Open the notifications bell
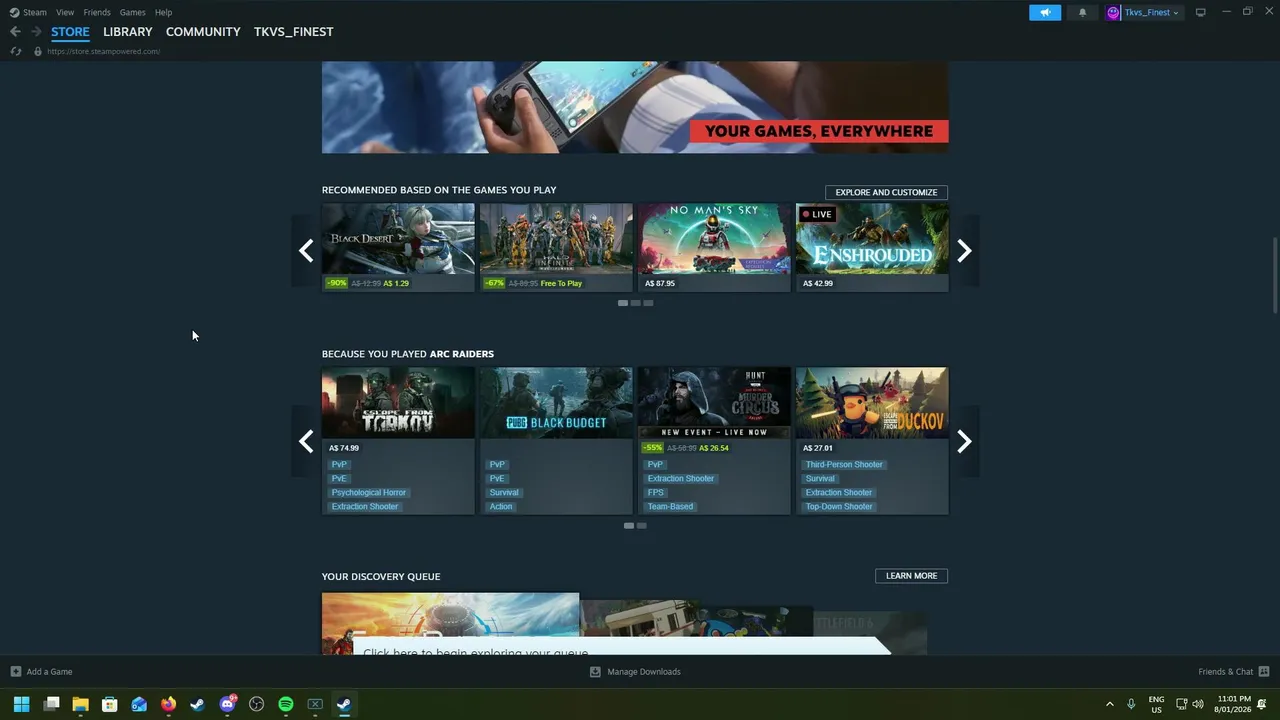 point(1082,12)
